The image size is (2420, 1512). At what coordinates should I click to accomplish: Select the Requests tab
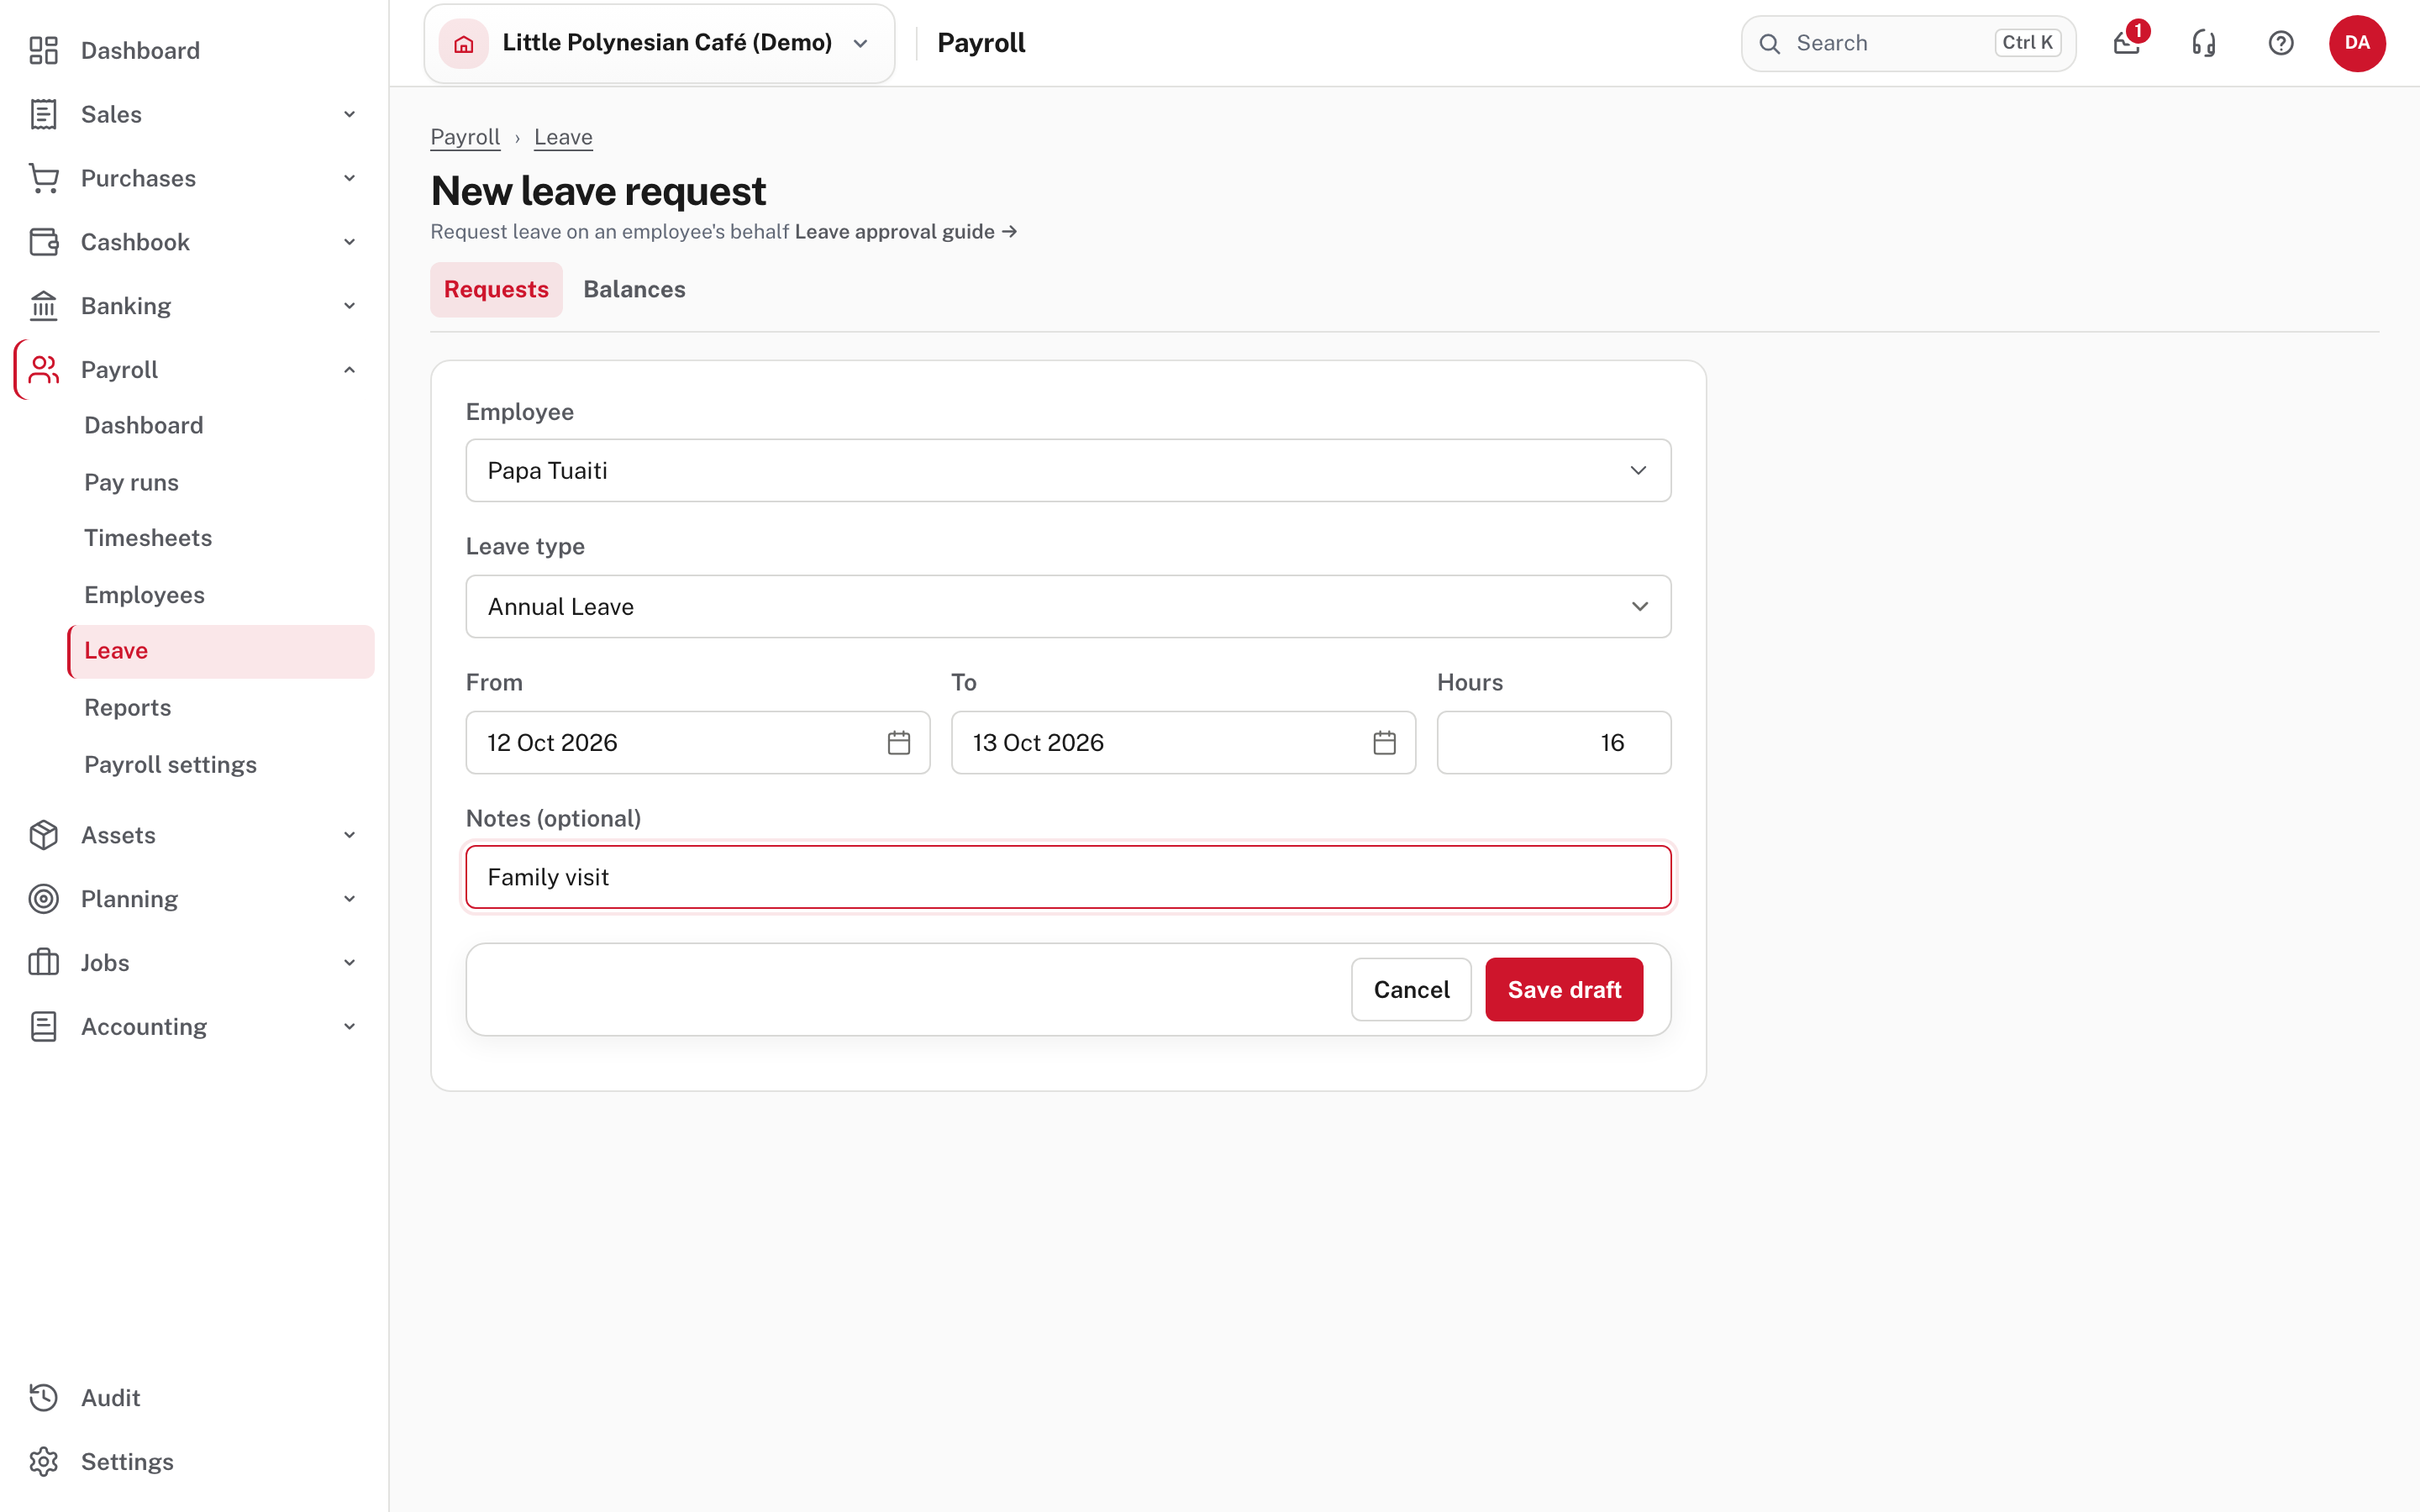pyautogui.click(x=496, y=289)
